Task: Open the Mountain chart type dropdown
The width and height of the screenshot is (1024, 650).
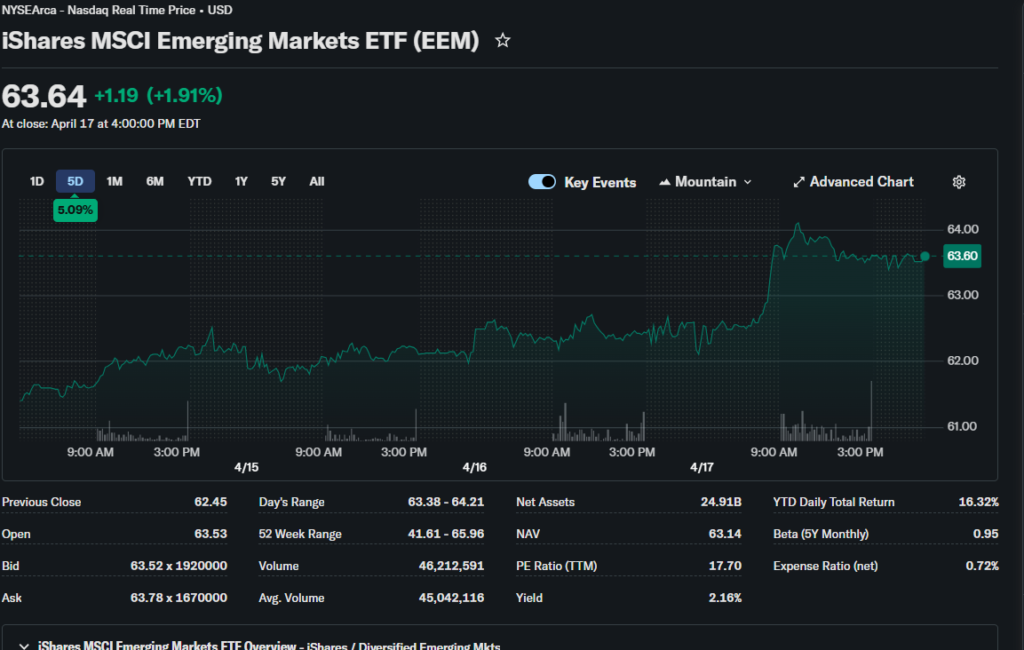Action: 705,182
